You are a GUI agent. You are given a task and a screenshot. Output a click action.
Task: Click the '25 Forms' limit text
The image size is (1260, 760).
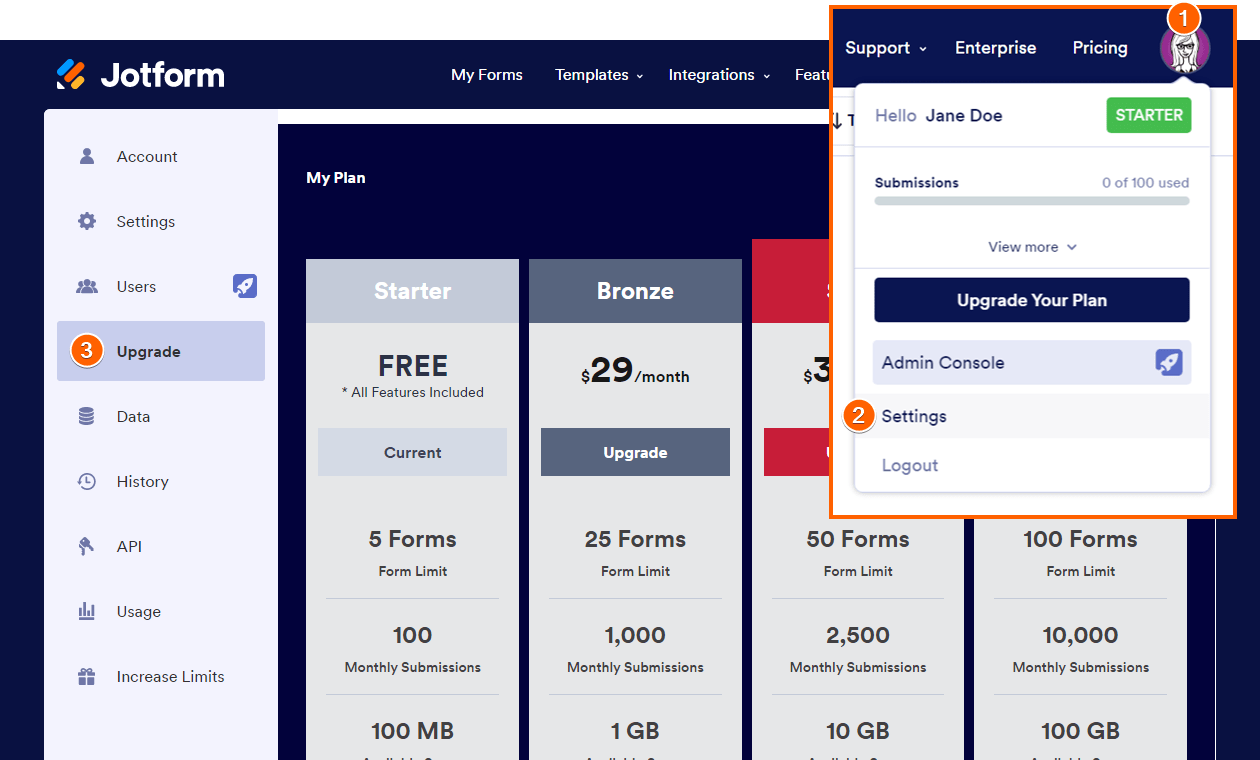[x=635, y=539]
